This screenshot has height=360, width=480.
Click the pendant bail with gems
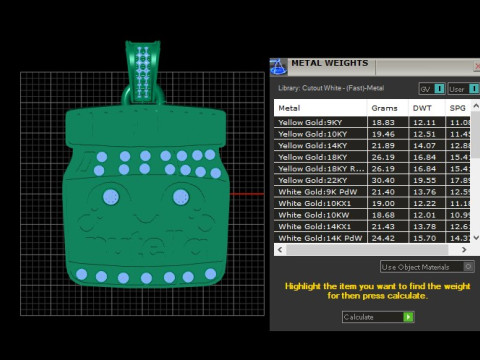coord(143,72)
